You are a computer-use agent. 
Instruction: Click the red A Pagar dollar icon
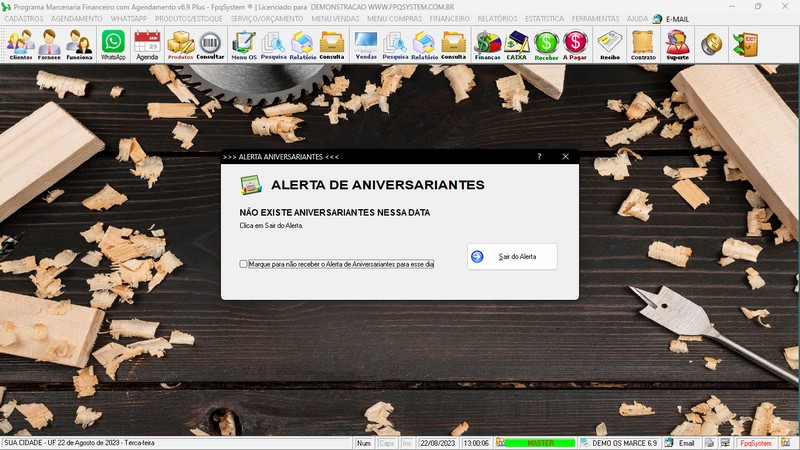click(x=575, y=44)
